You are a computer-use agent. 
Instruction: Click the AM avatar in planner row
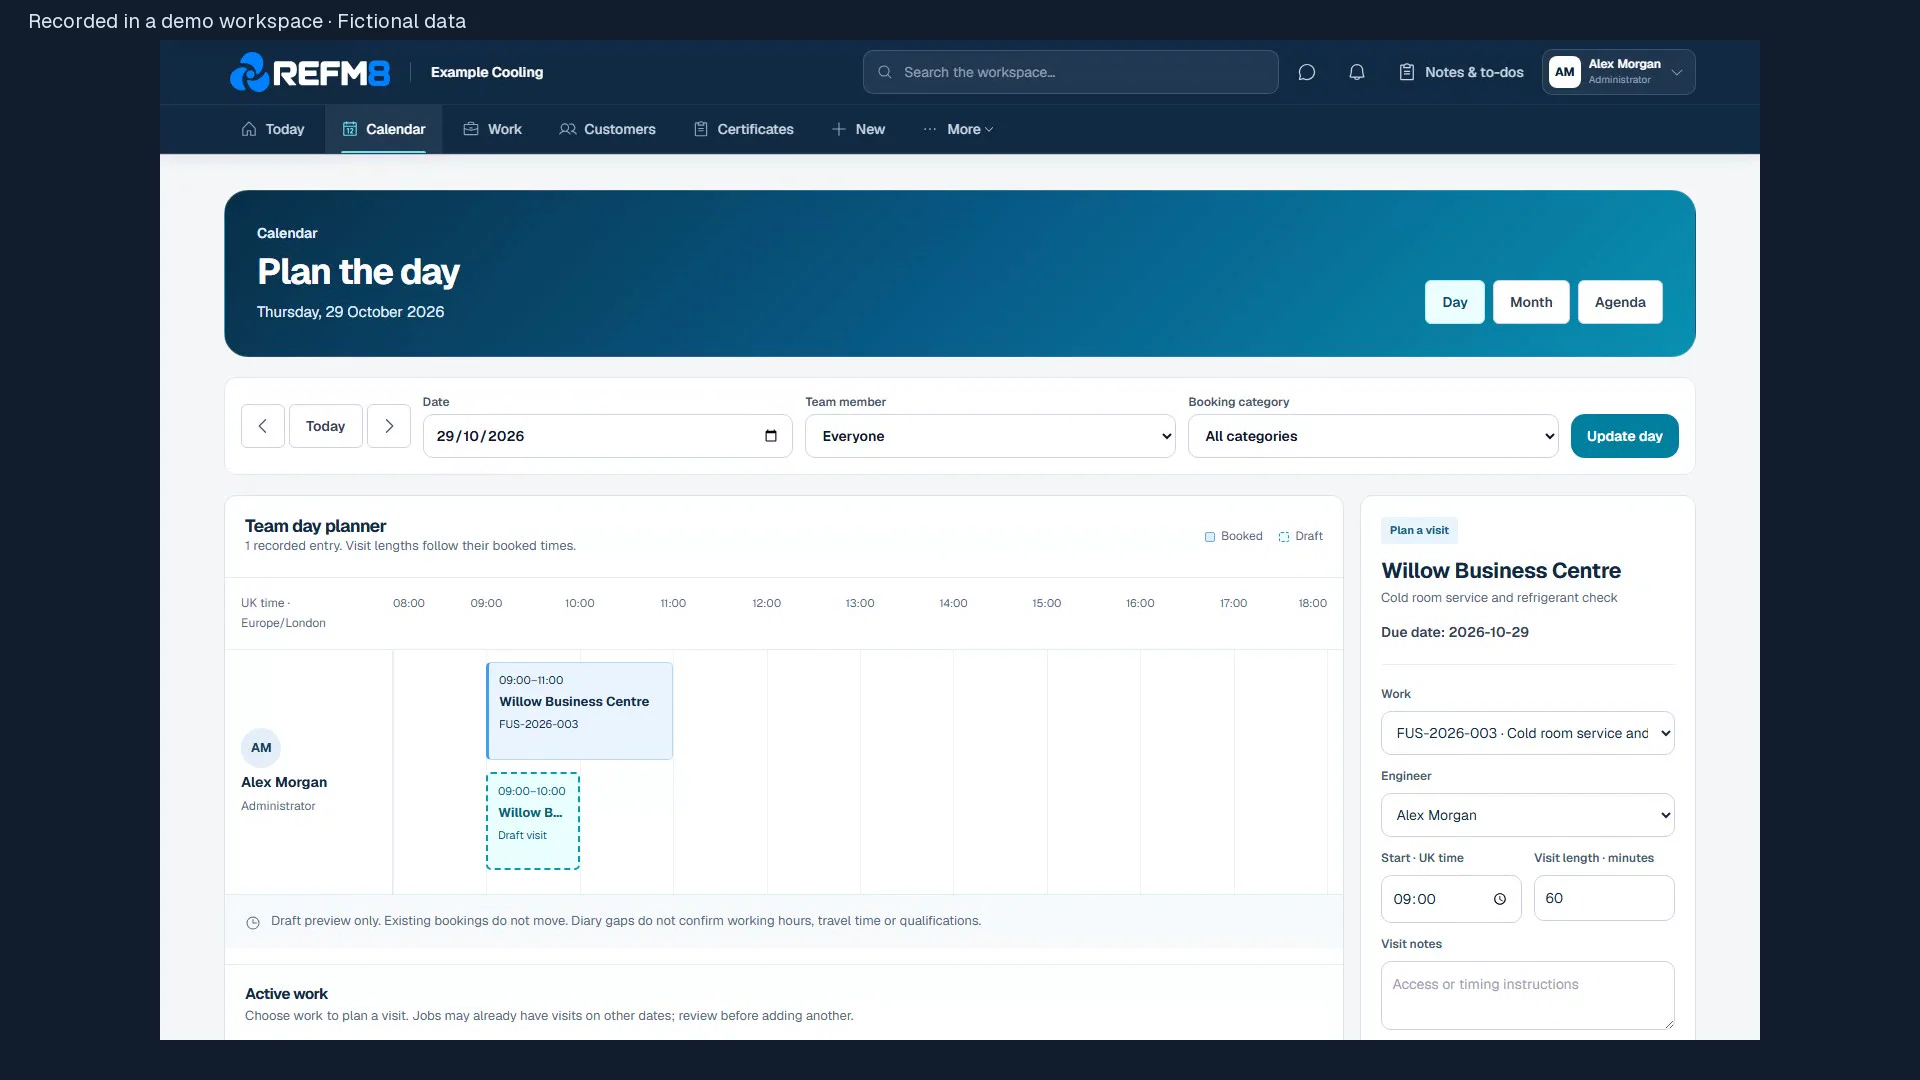tap(261, 748)
